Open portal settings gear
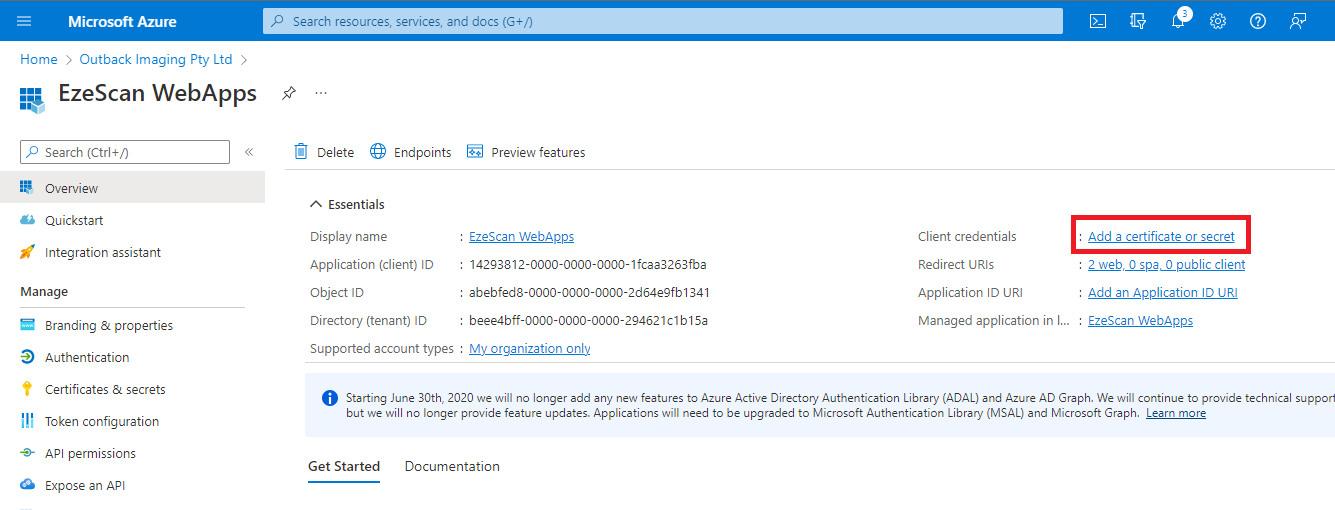This screenshot has height=510, width=1335. point(1217,21)
